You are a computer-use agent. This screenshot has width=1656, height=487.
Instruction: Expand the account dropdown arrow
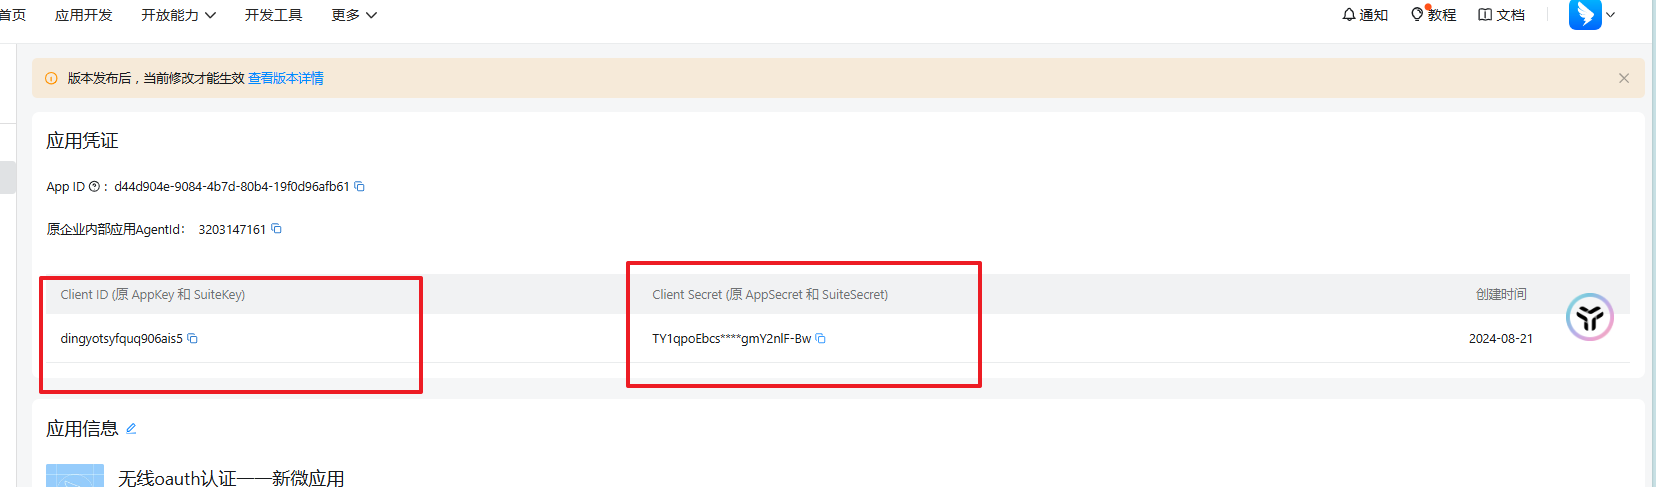[1610, 15]
